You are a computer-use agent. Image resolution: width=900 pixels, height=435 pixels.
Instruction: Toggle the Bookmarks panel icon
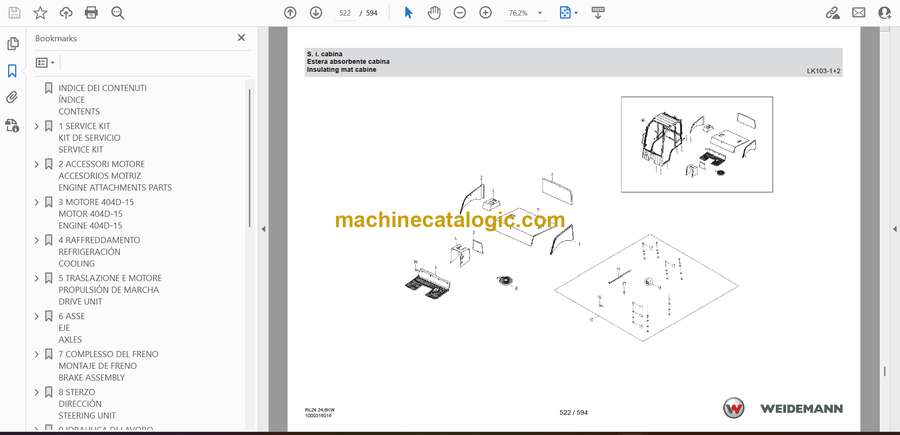tap(12, 71)
